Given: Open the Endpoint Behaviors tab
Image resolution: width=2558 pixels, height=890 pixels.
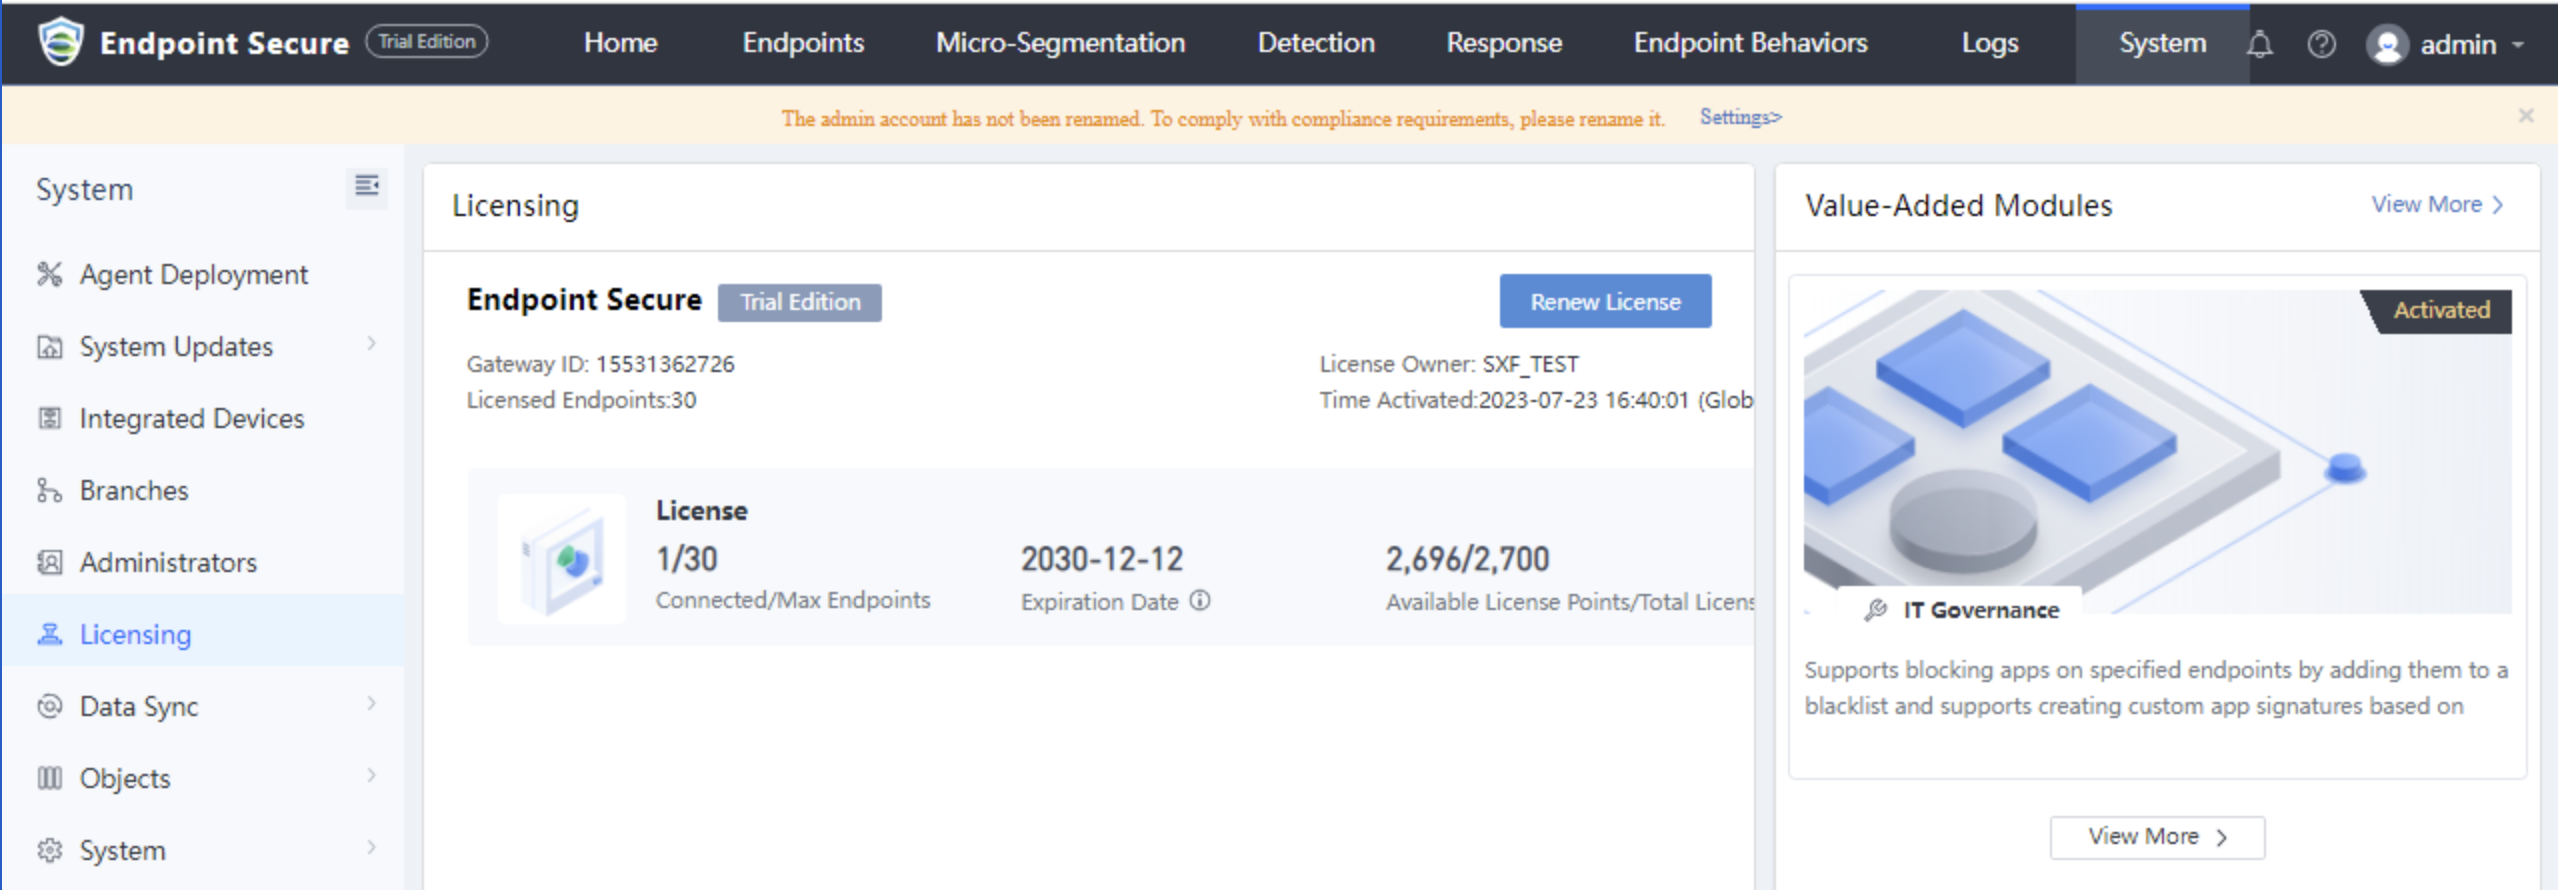Looking at the screenshot, I should (x=1750, y=43).
